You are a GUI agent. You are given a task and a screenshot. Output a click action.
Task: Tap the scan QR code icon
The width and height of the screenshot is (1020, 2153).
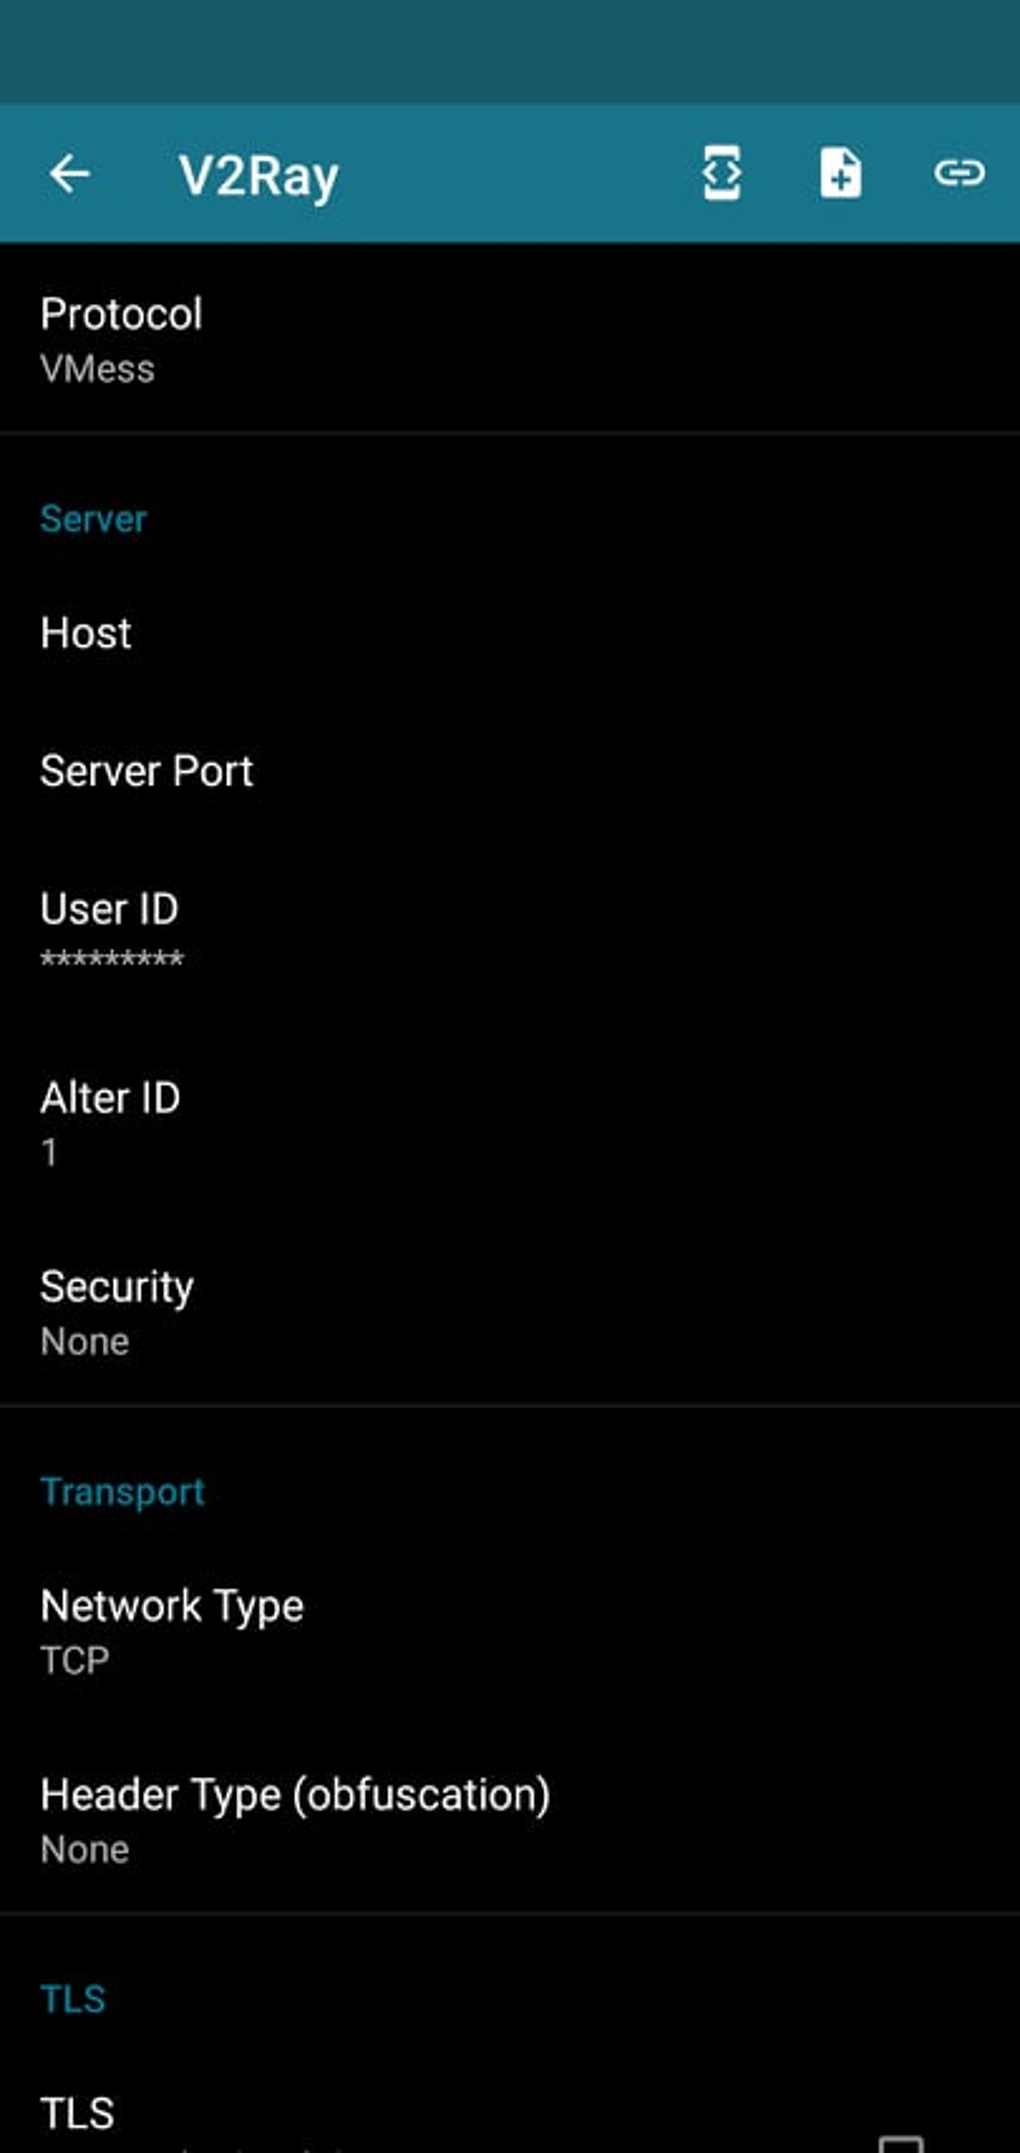[x=721, y=174]
